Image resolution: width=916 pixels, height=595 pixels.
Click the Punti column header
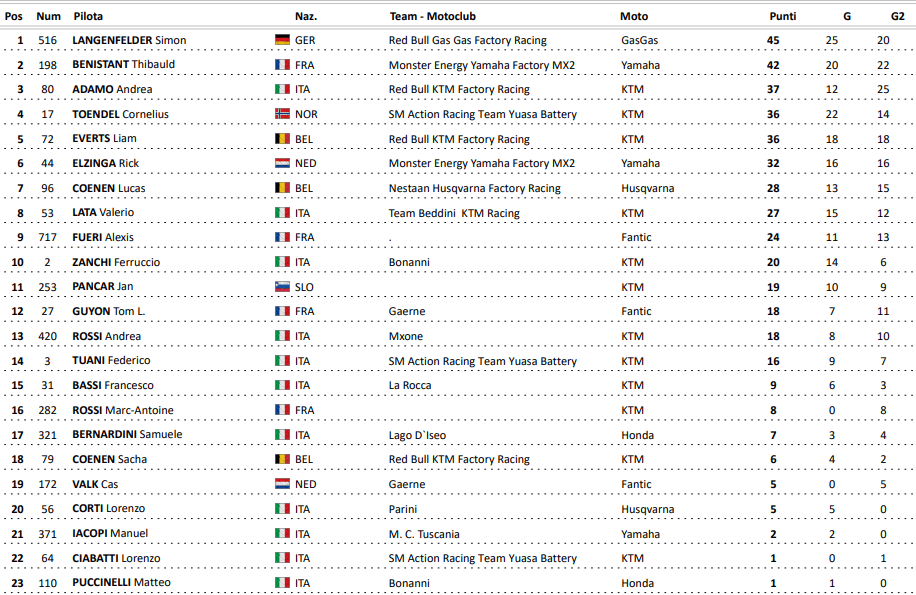tap(782, 17)
